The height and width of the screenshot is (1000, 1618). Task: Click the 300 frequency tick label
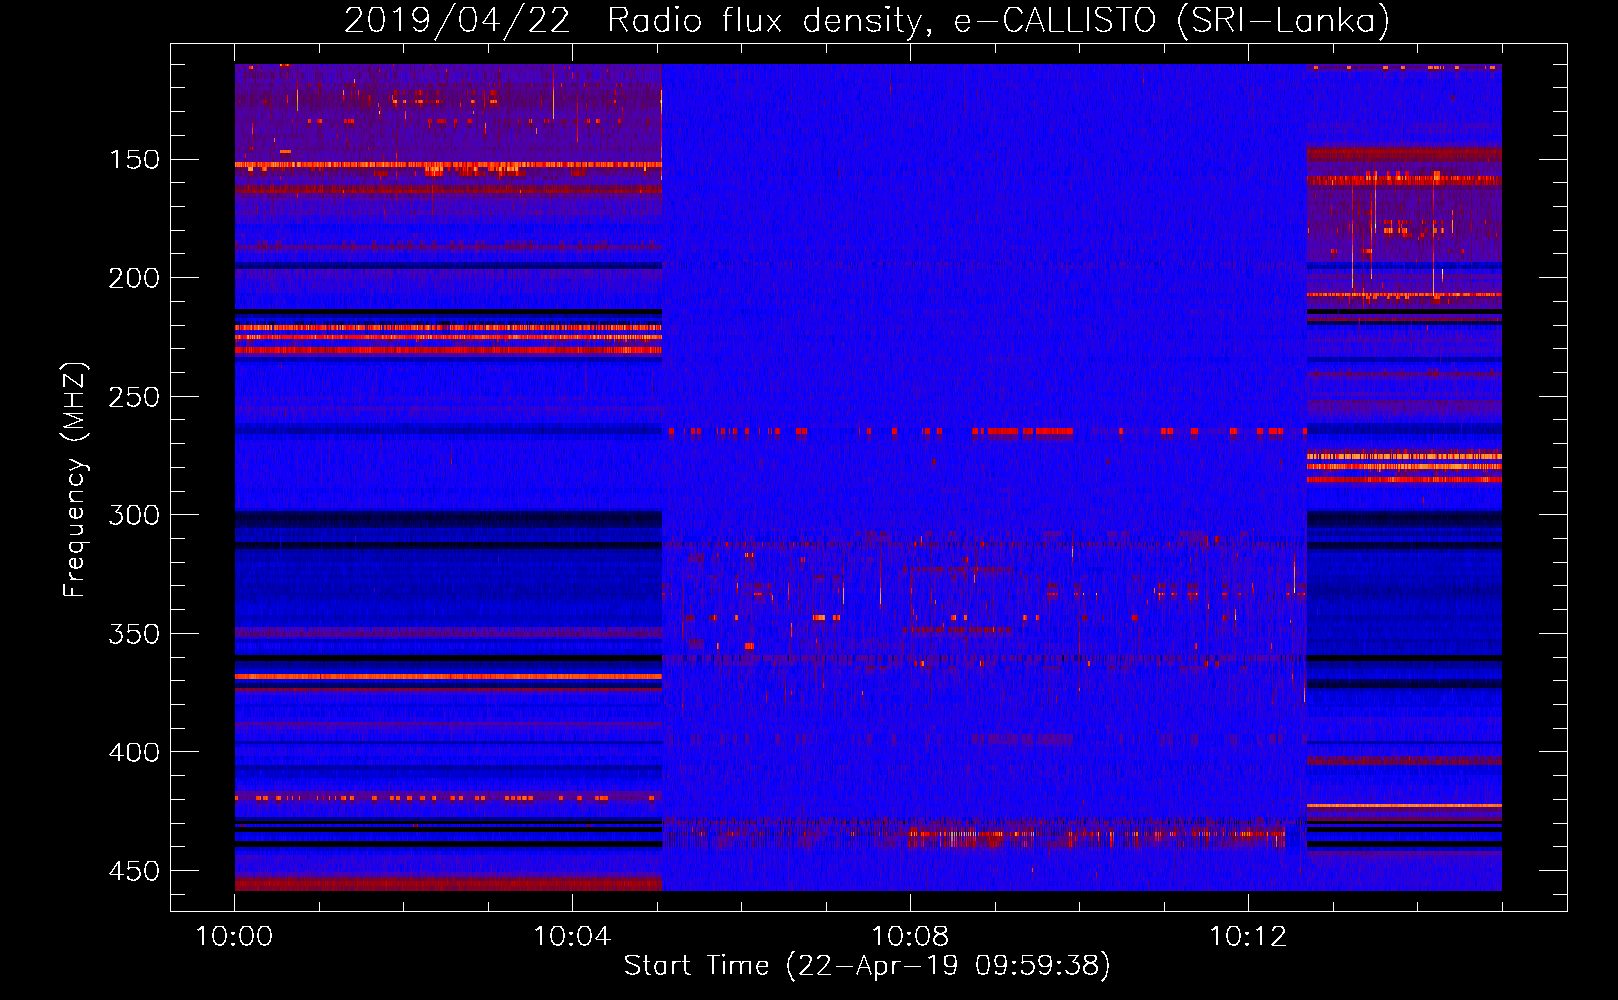pyautogui.click(x=134, y=515)
